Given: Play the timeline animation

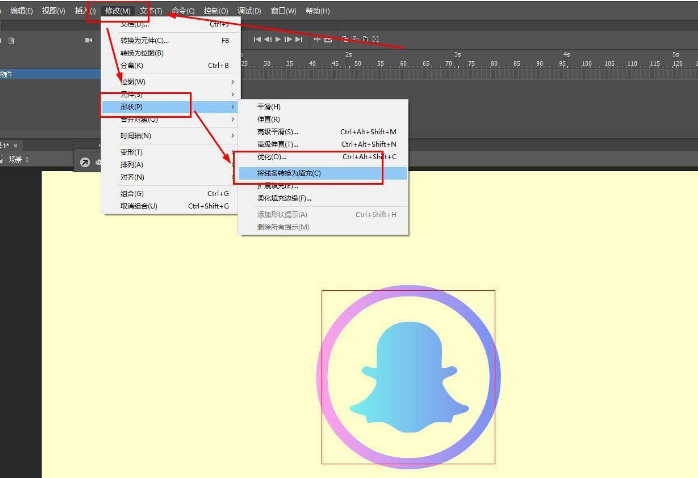Looking at the screenshot, I should tap(278, 40).
